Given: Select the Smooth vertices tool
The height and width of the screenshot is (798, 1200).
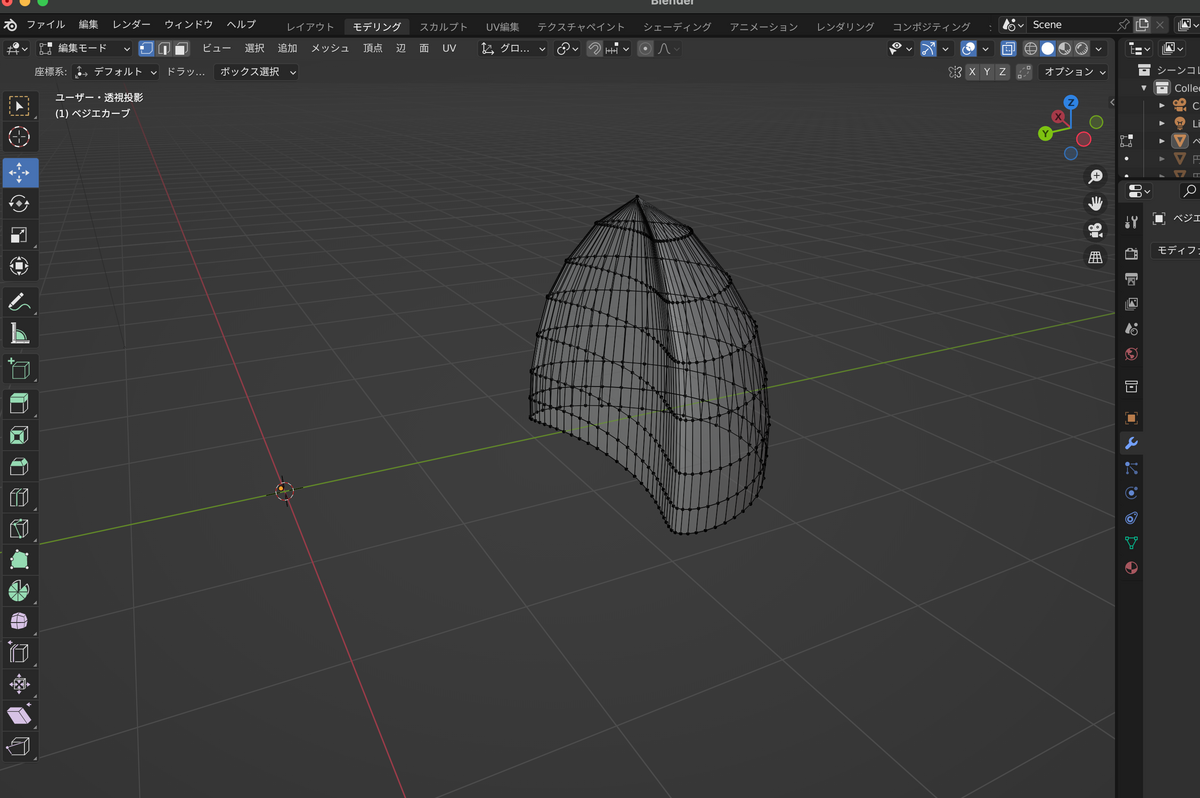Looking at the screenshot, I should tap(19, 622).
